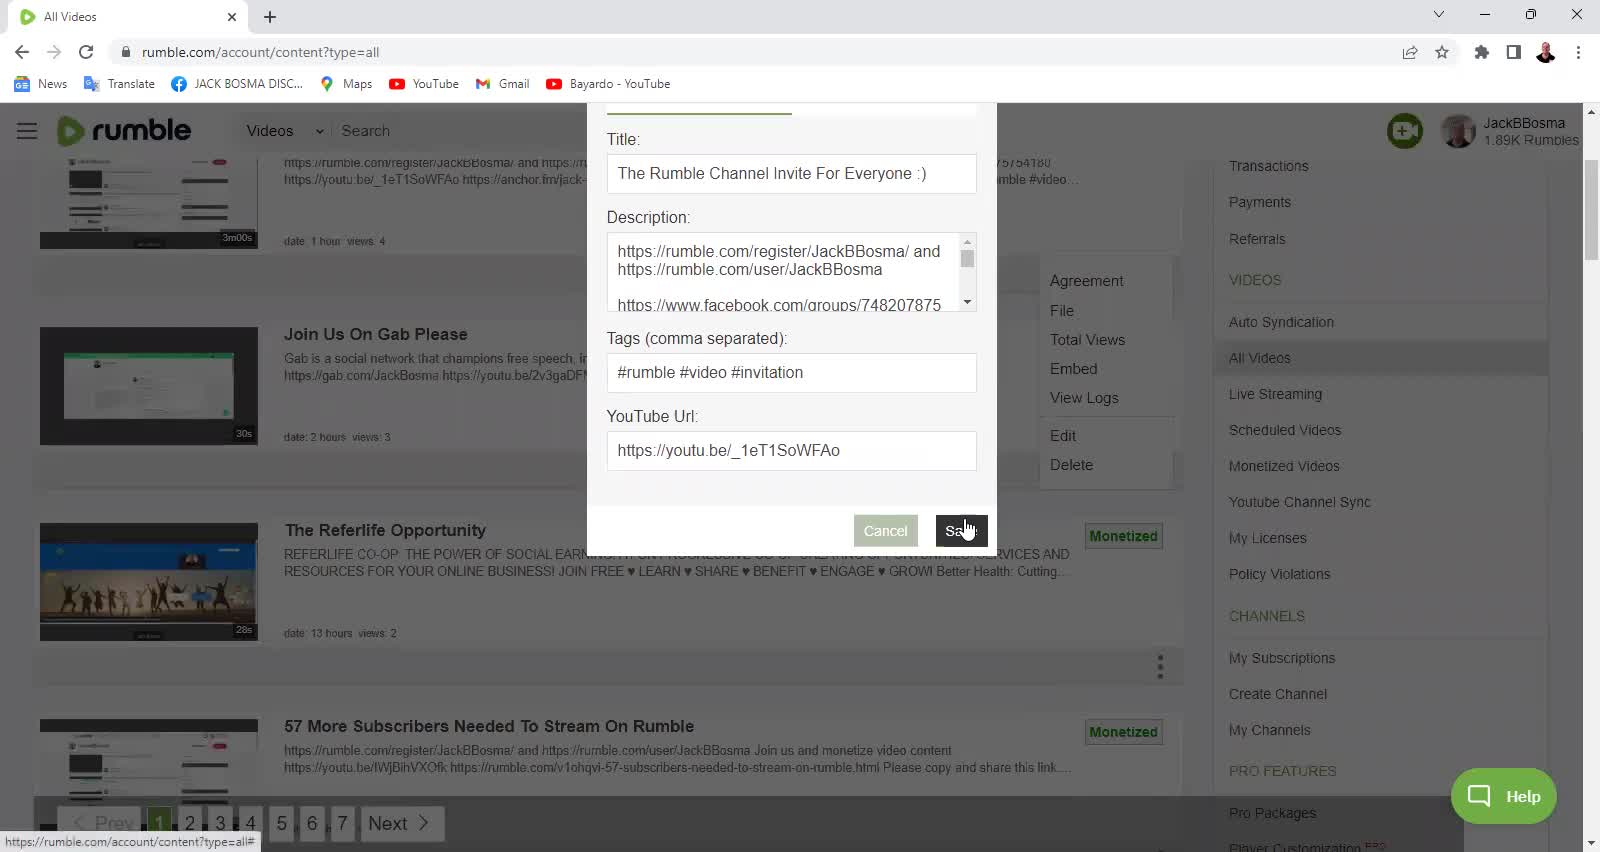Open The Referlife Opportunity video thumbnail
This screenshot has width=1600, height=852.
pos(149,582)
